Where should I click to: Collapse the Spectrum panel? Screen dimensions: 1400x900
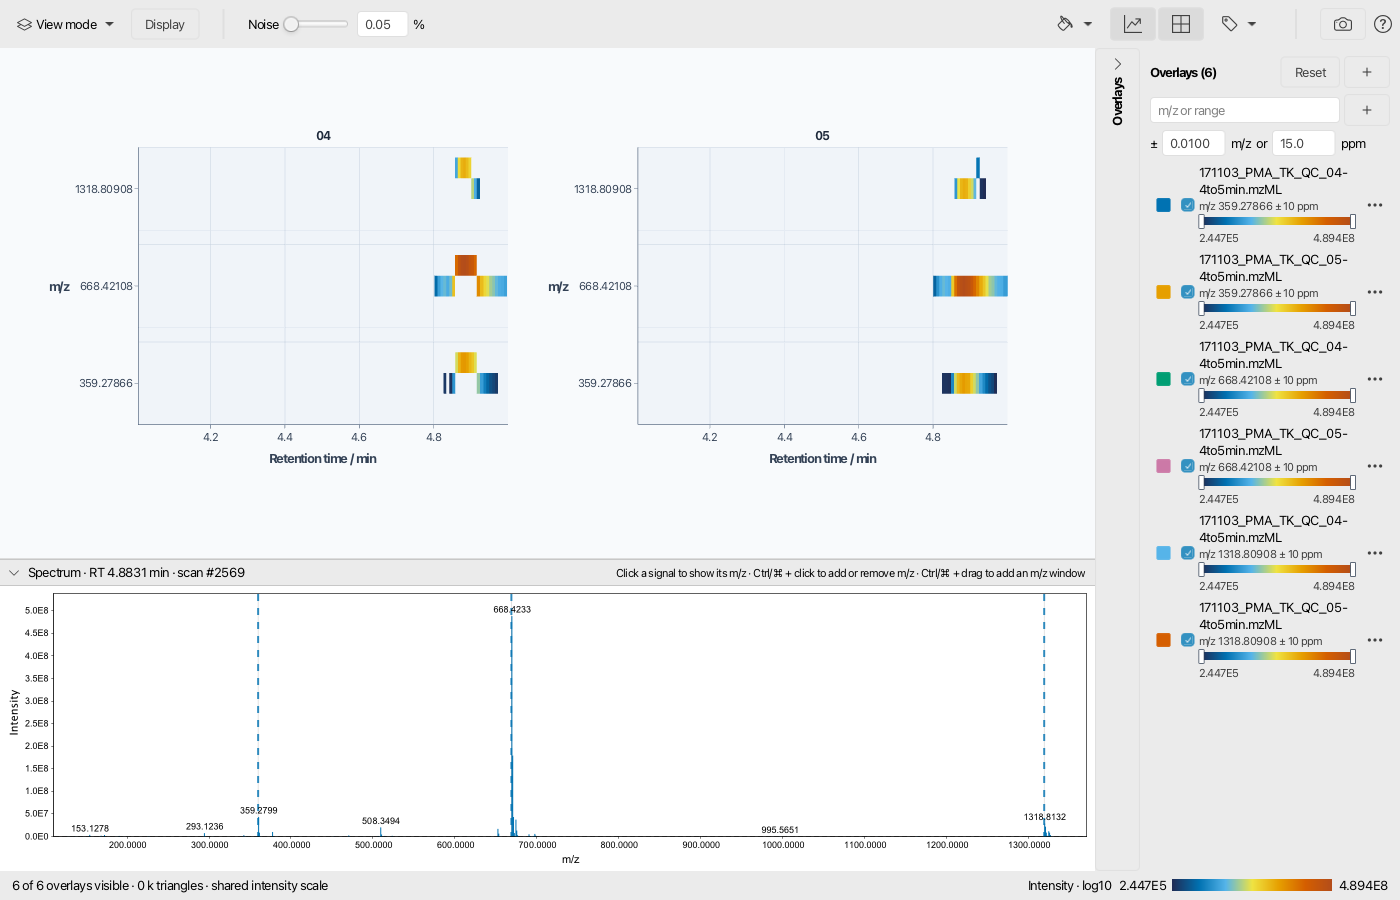[x=14, y=573]
